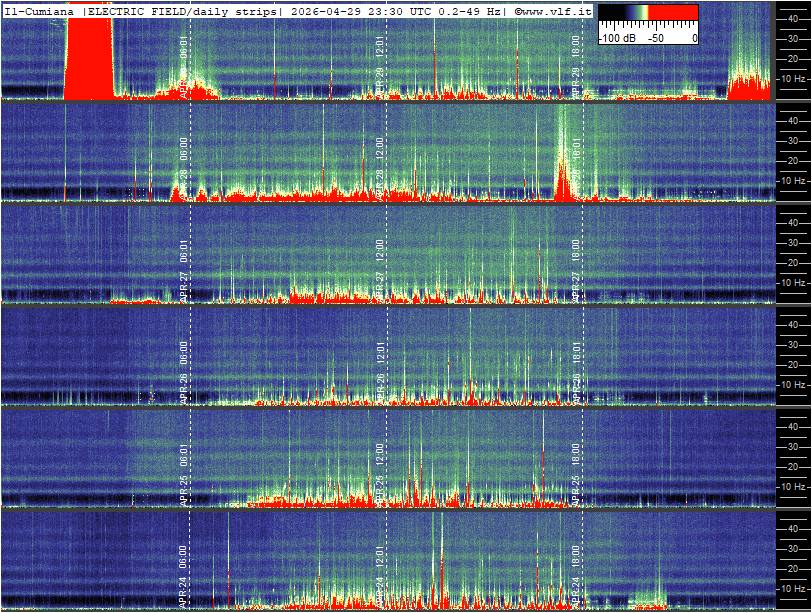Screen dimensions: 812x613
Task: Click the -50 label on color legend
Action: (656, 38)
